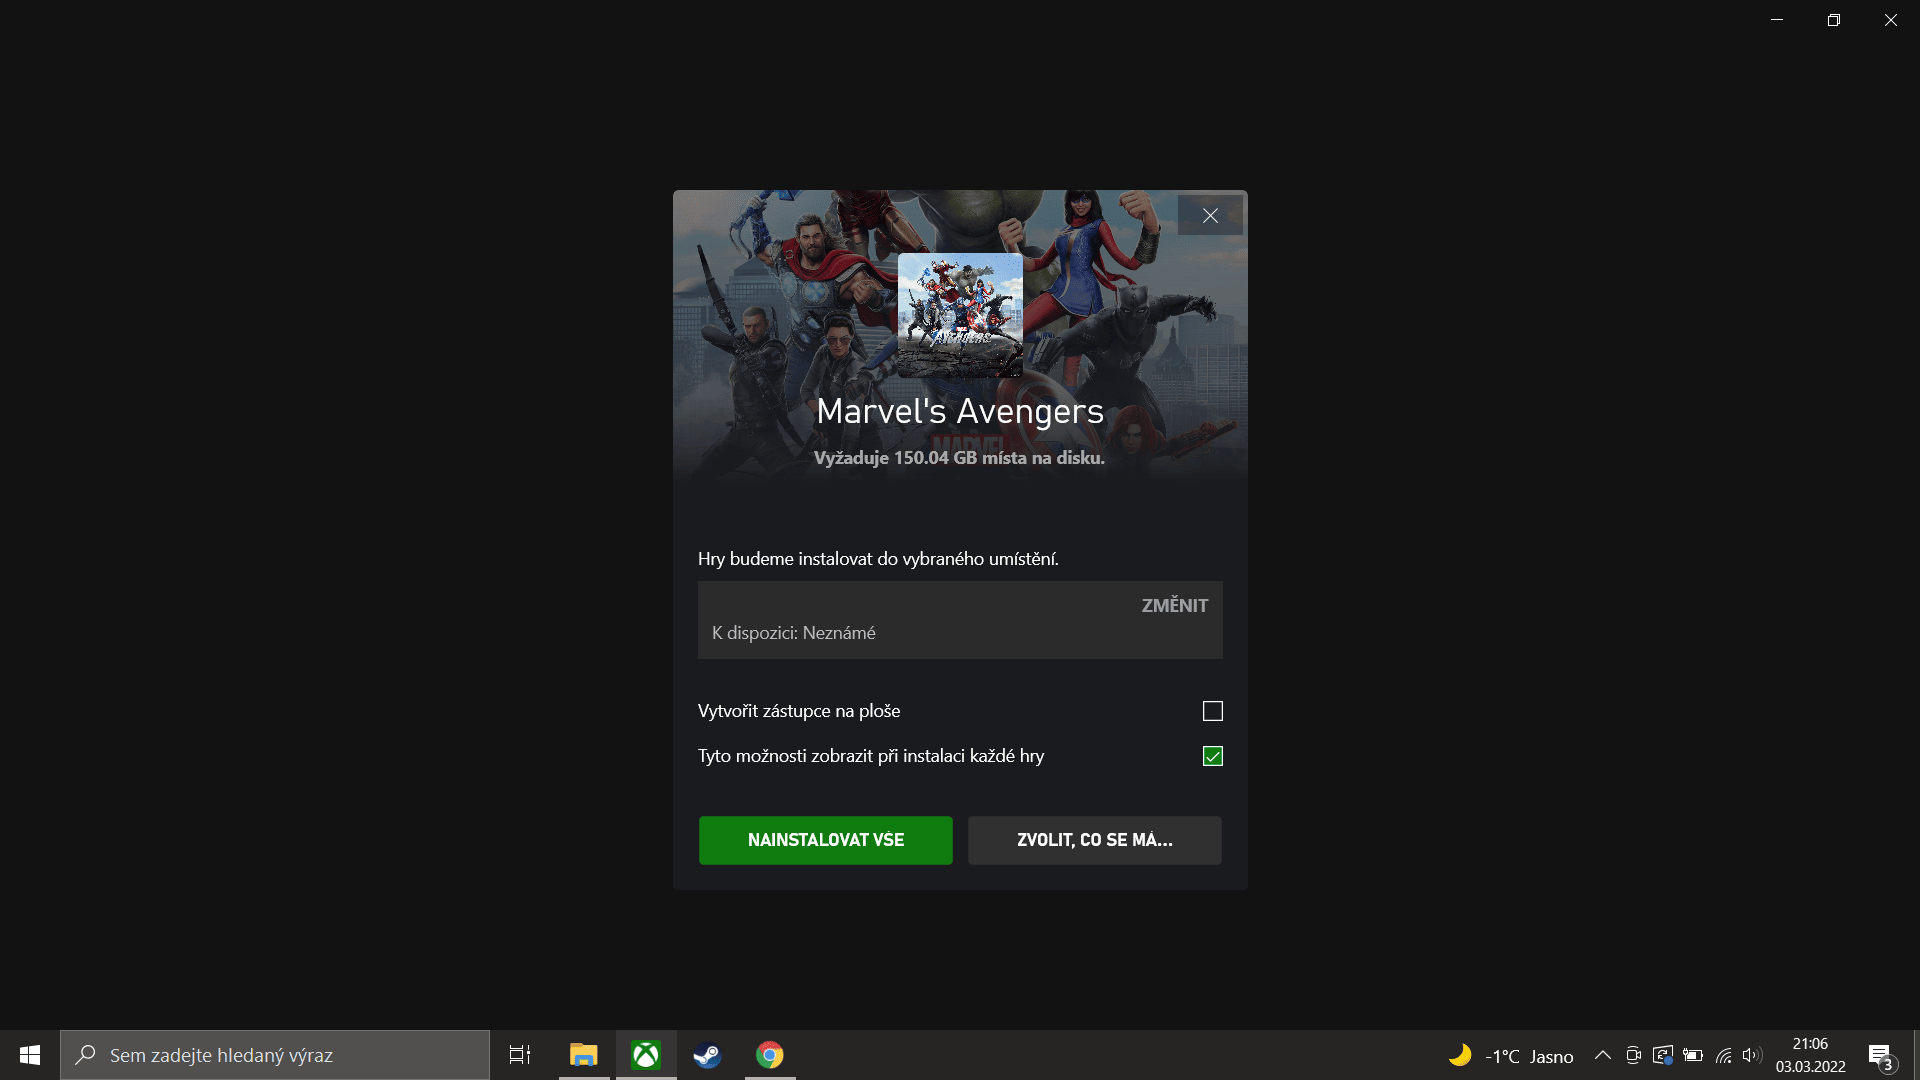Image resolution: width=1920 pixels, height=1080 pixels.
Task: Open File Explorer from the taskbar
Action: point(583,1055)
